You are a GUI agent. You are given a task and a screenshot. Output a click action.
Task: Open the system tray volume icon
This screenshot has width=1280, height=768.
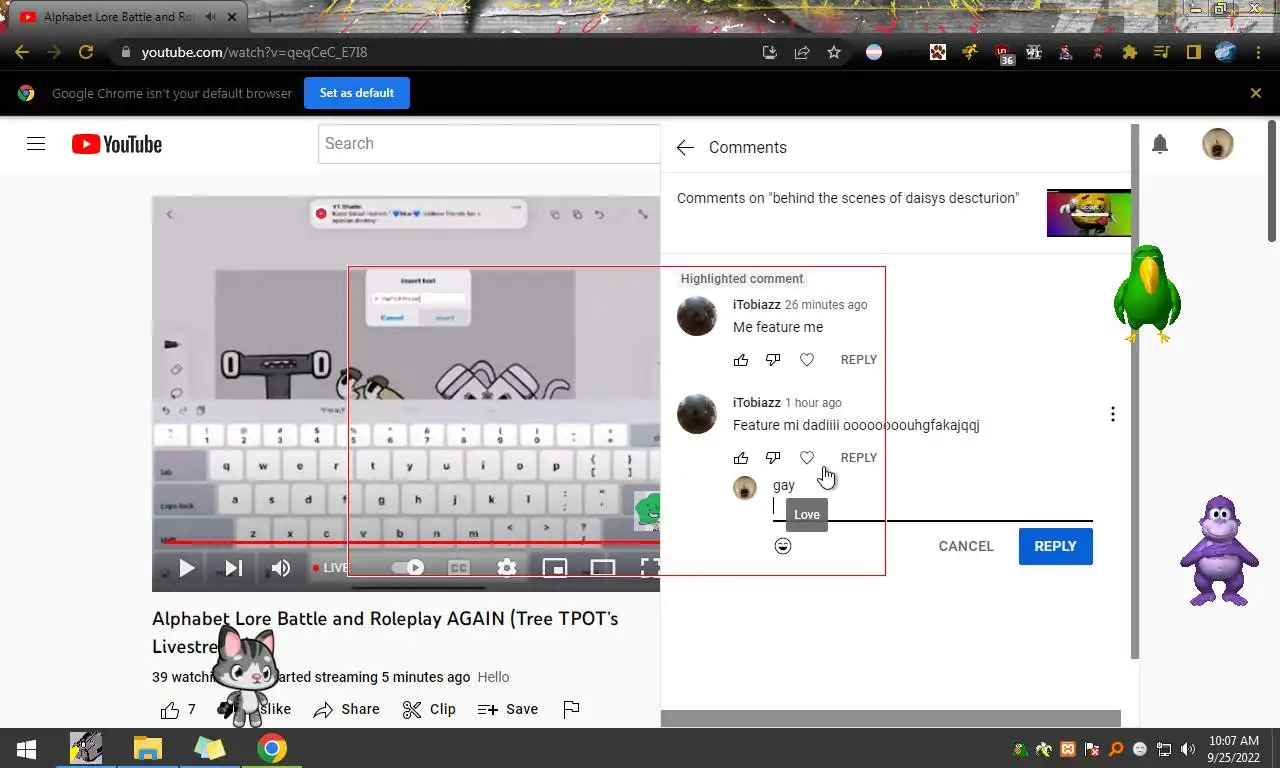1188,749
